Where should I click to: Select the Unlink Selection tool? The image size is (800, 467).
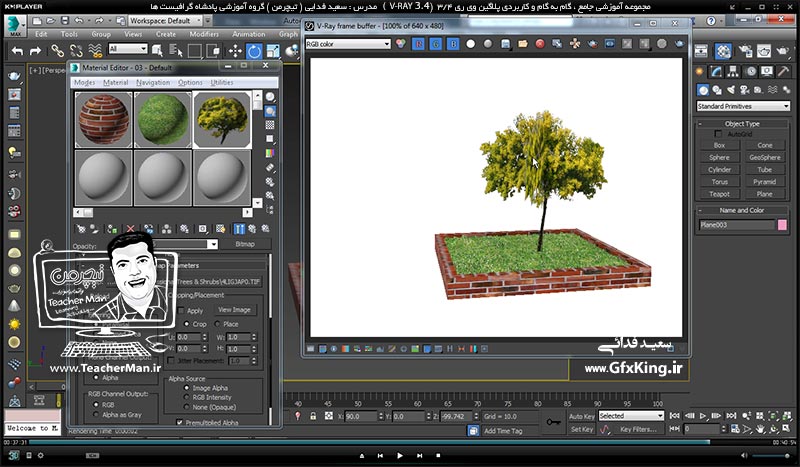pos(76,51)
